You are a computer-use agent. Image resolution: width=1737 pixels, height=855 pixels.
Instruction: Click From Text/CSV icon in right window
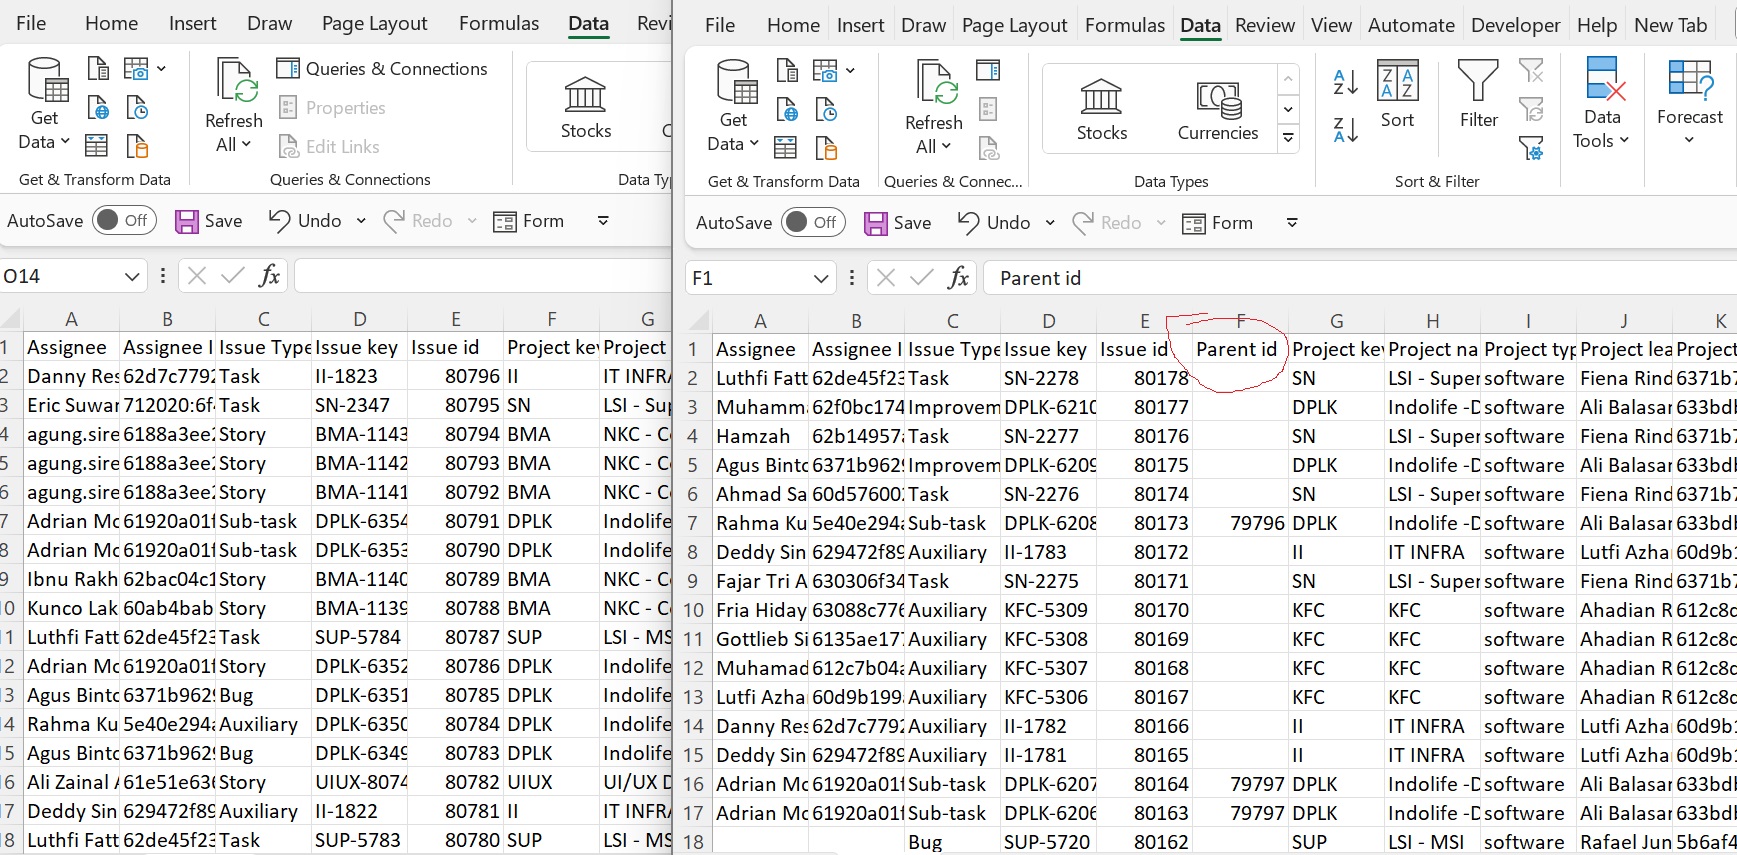[787, 71]
